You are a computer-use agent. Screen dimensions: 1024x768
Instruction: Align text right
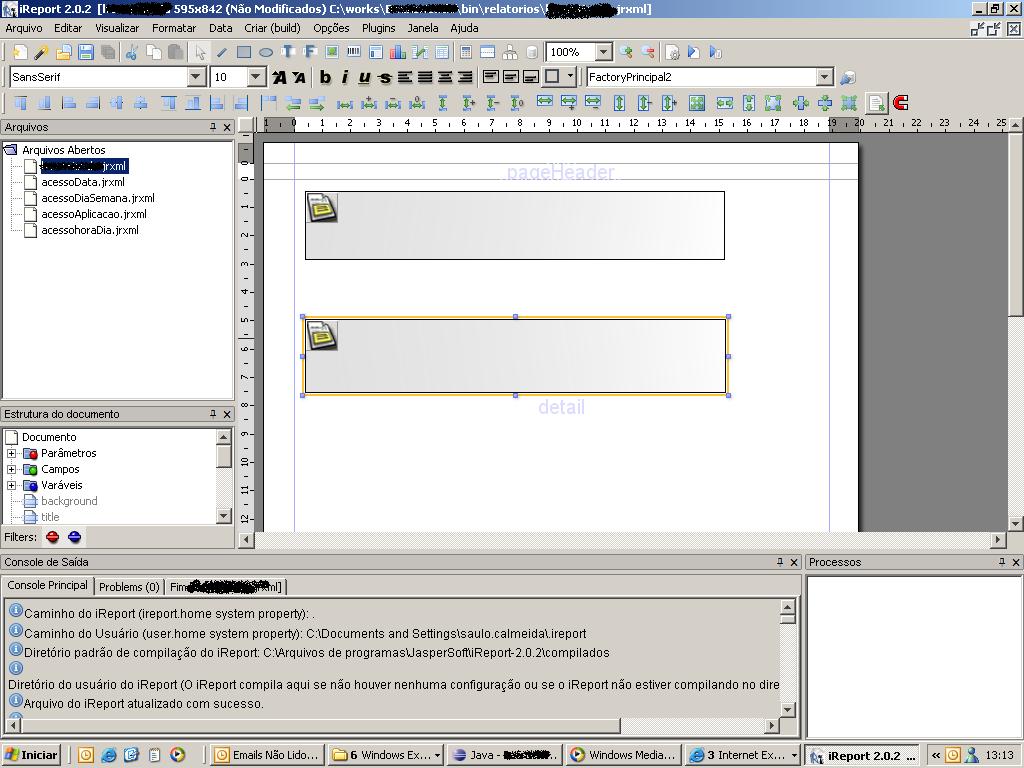coord(465,77)
